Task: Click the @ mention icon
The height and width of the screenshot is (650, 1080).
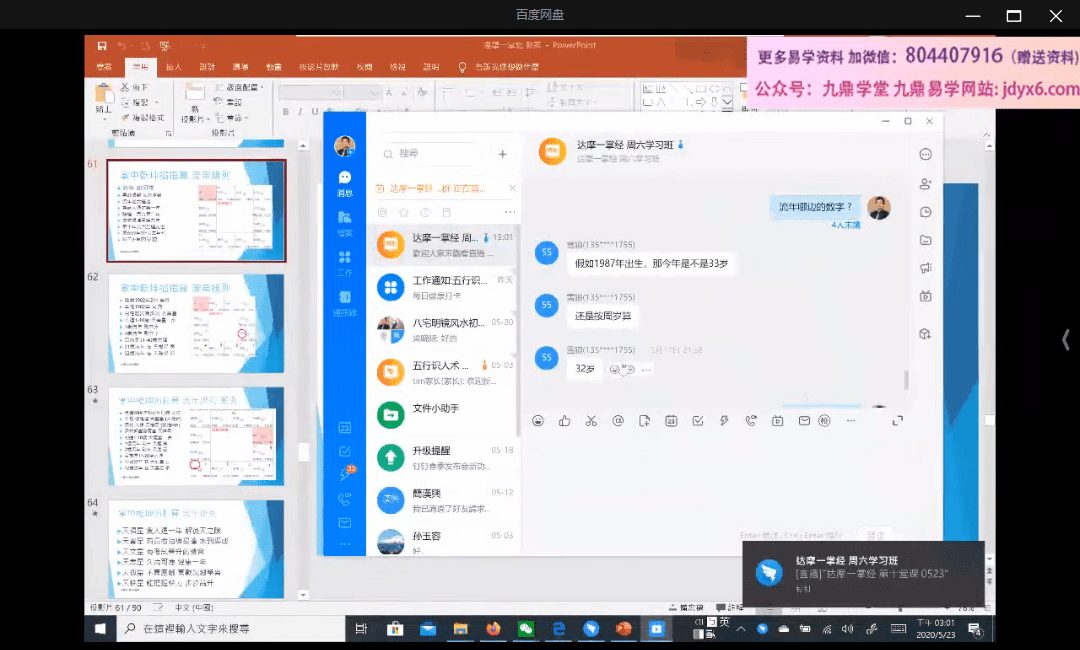Action: tap(618, 421)
